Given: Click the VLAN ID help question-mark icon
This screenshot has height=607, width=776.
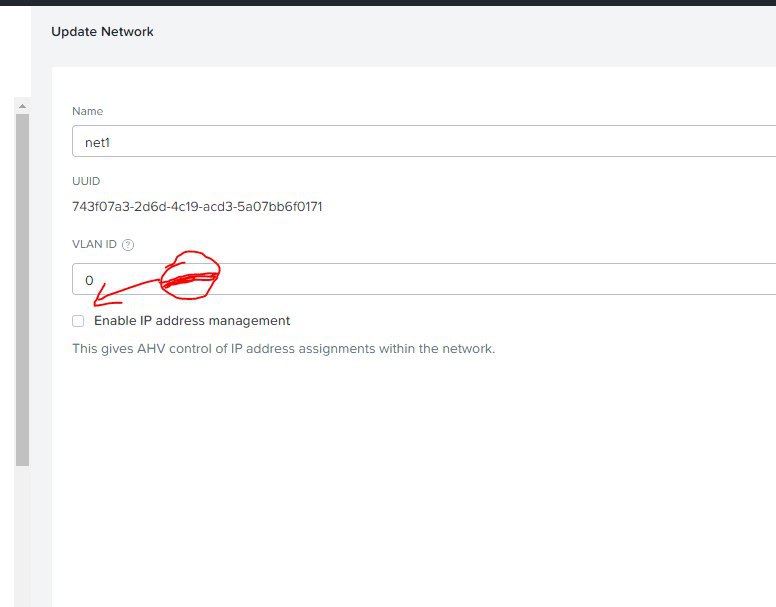Looking at the screenshot, I should 128,245.
